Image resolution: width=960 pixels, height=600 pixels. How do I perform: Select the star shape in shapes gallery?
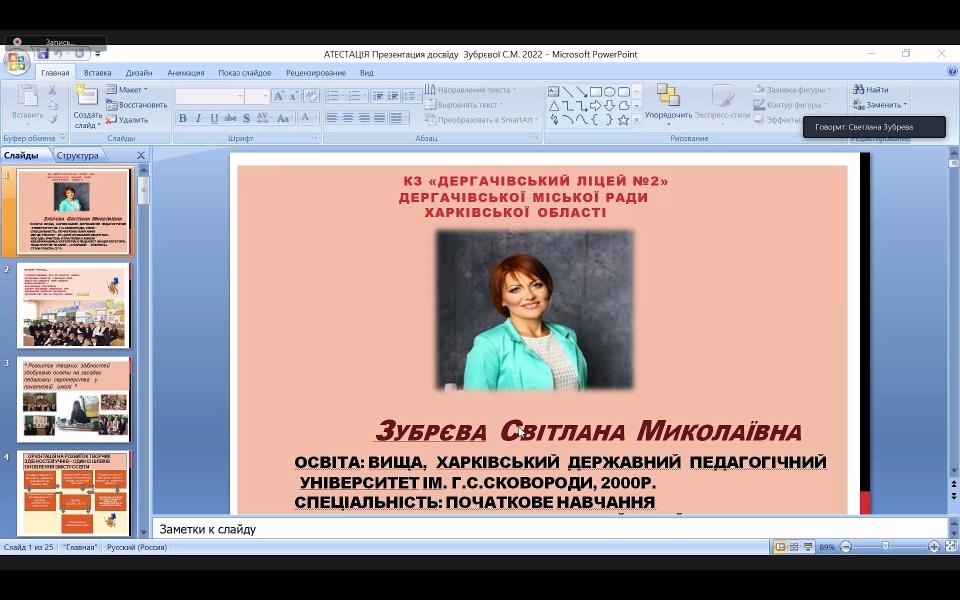[623, 120]
